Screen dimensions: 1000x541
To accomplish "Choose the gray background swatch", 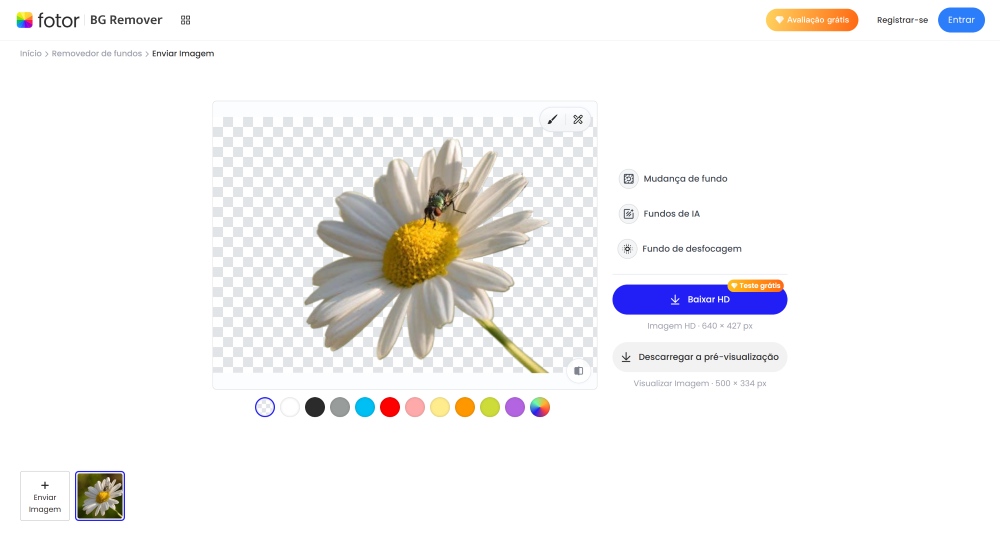I will click(340, 407).
